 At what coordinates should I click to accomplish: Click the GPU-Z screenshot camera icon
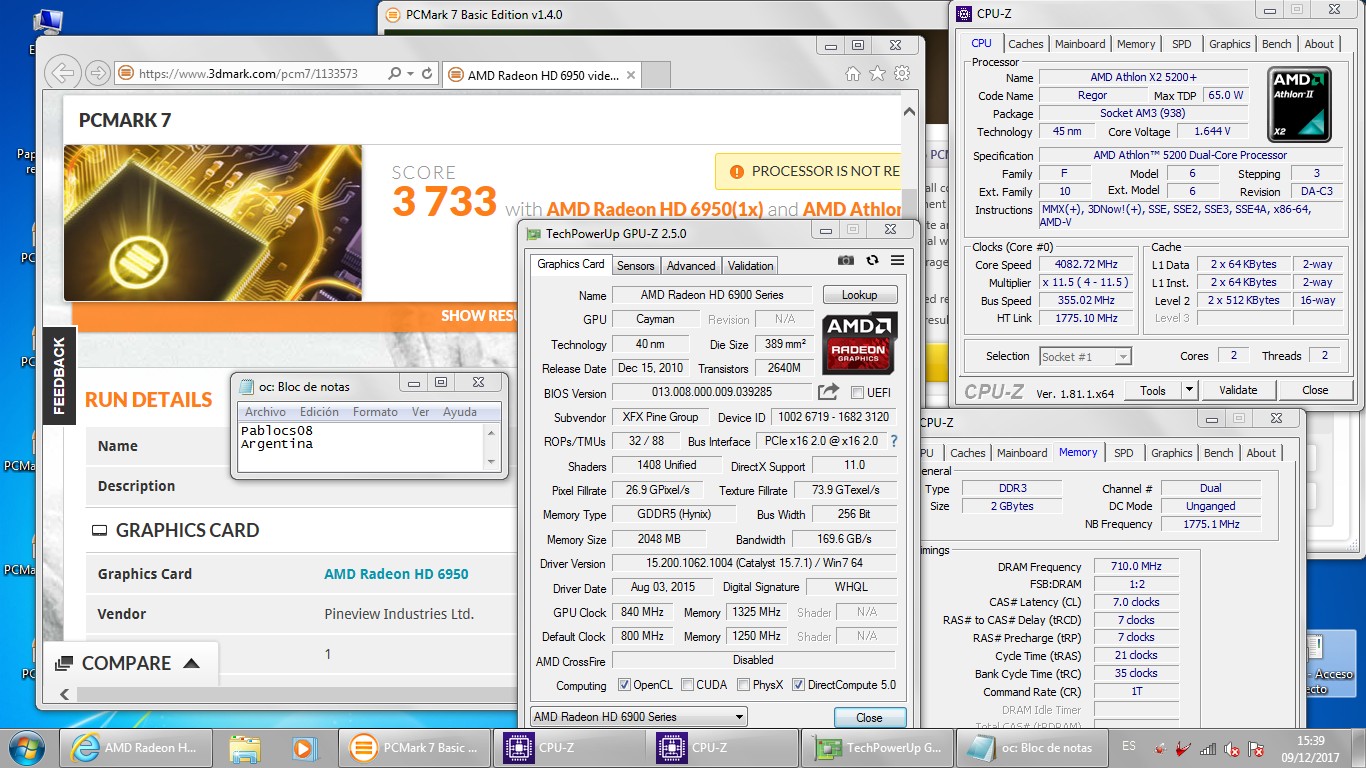coord(846,260)
